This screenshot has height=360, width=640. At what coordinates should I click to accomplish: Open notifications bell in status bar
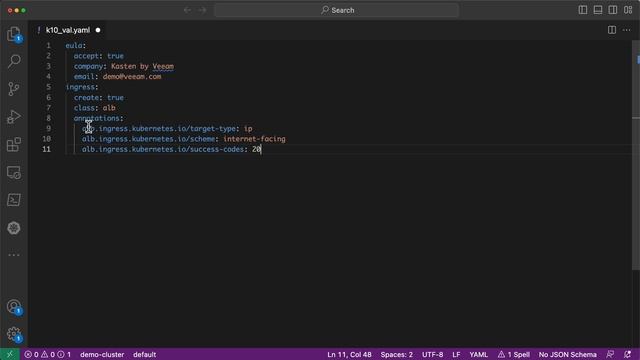point(627,354)
